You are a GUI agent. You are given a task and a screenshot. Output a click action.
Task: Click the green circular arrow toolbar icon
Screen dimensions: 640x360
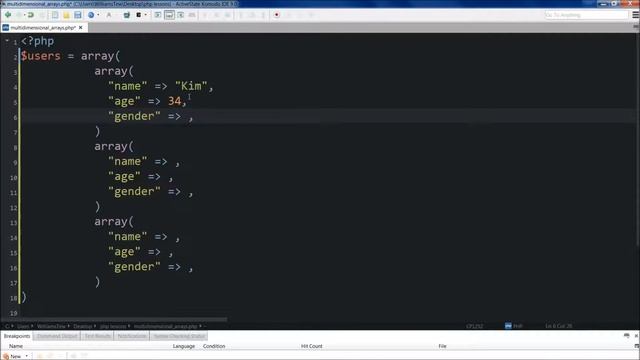tap(31, 15)
